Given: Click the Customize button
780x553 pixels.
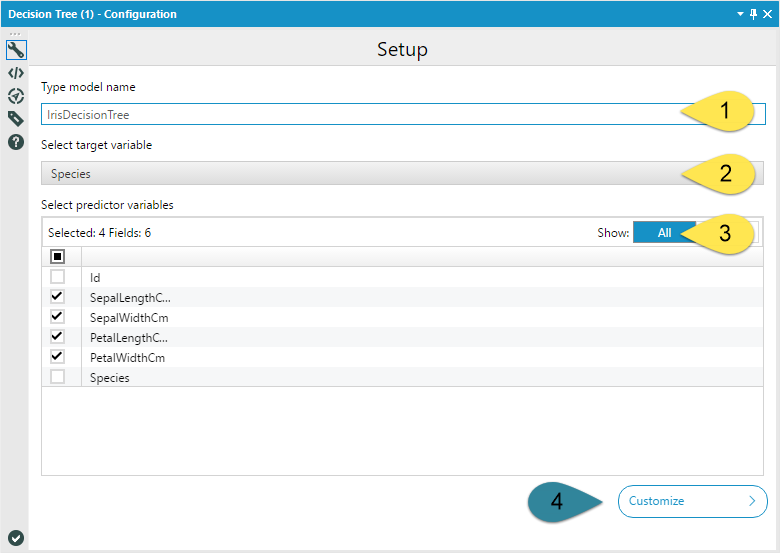Looking at the screenshot, I should pyautogui.click(x=692, y=501).
